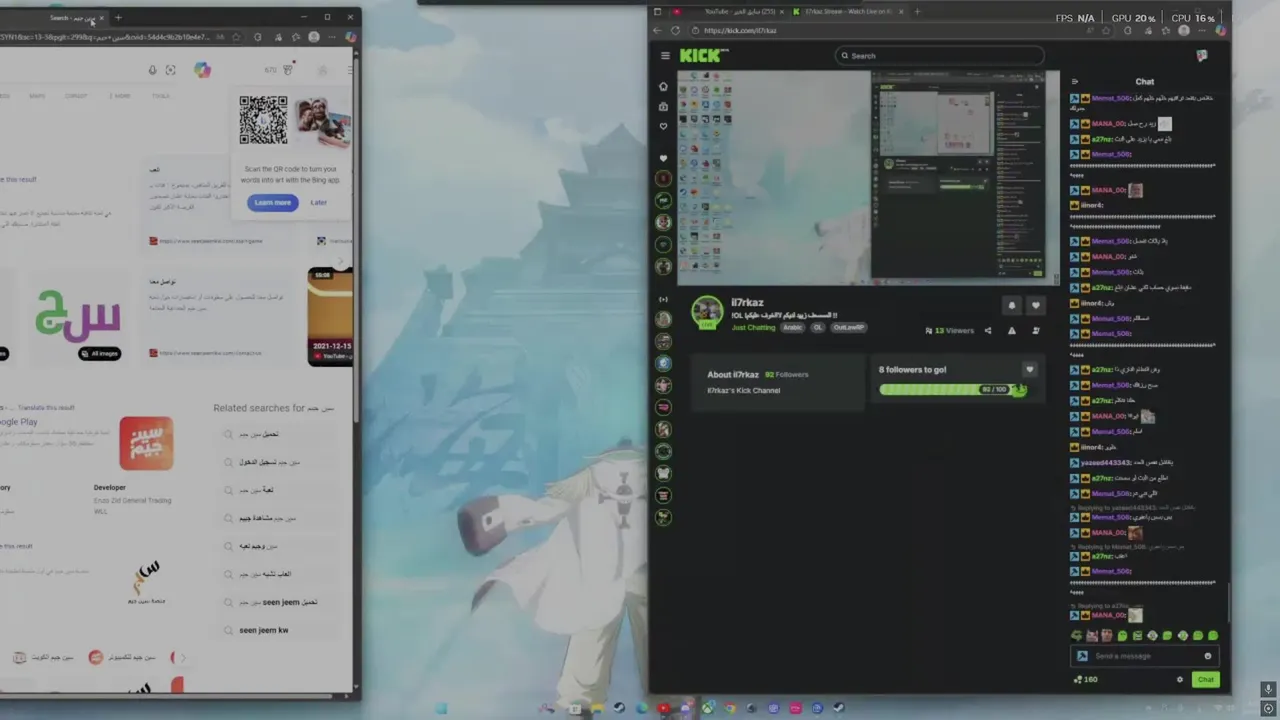
Task: Favorite this page star in left browser
Action: pos(236,37)
